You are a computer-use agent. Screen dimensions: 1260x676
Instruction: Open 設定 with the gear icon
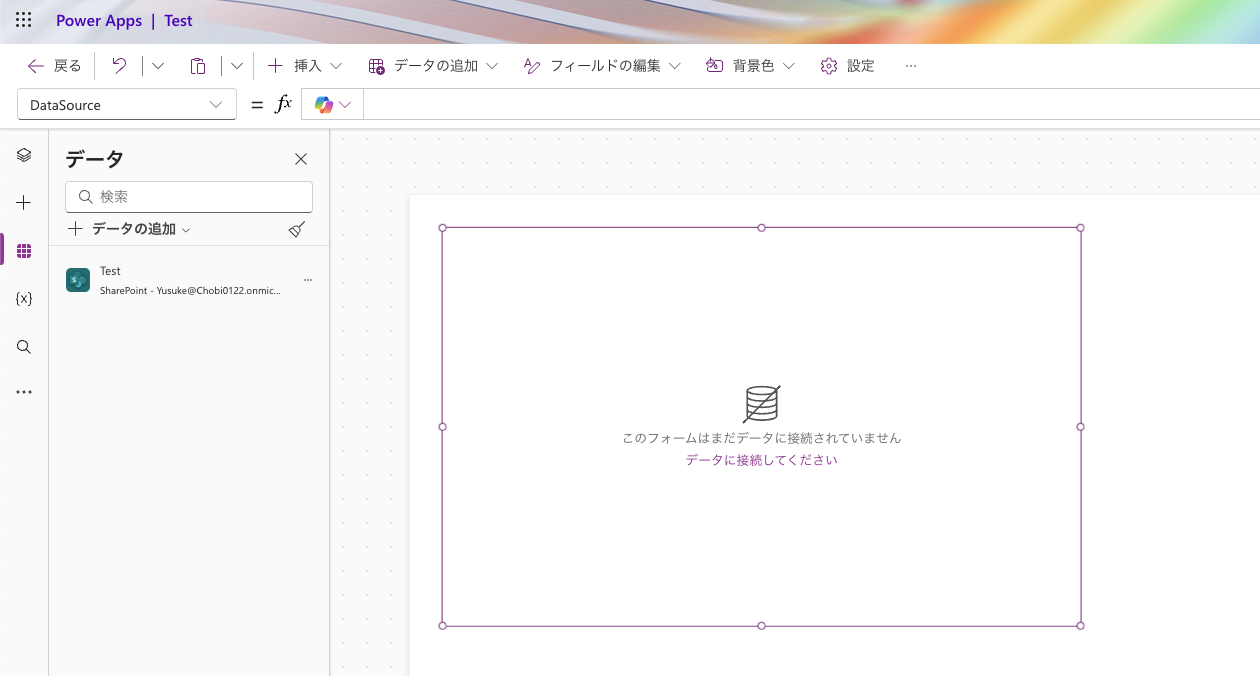point(846,65)
